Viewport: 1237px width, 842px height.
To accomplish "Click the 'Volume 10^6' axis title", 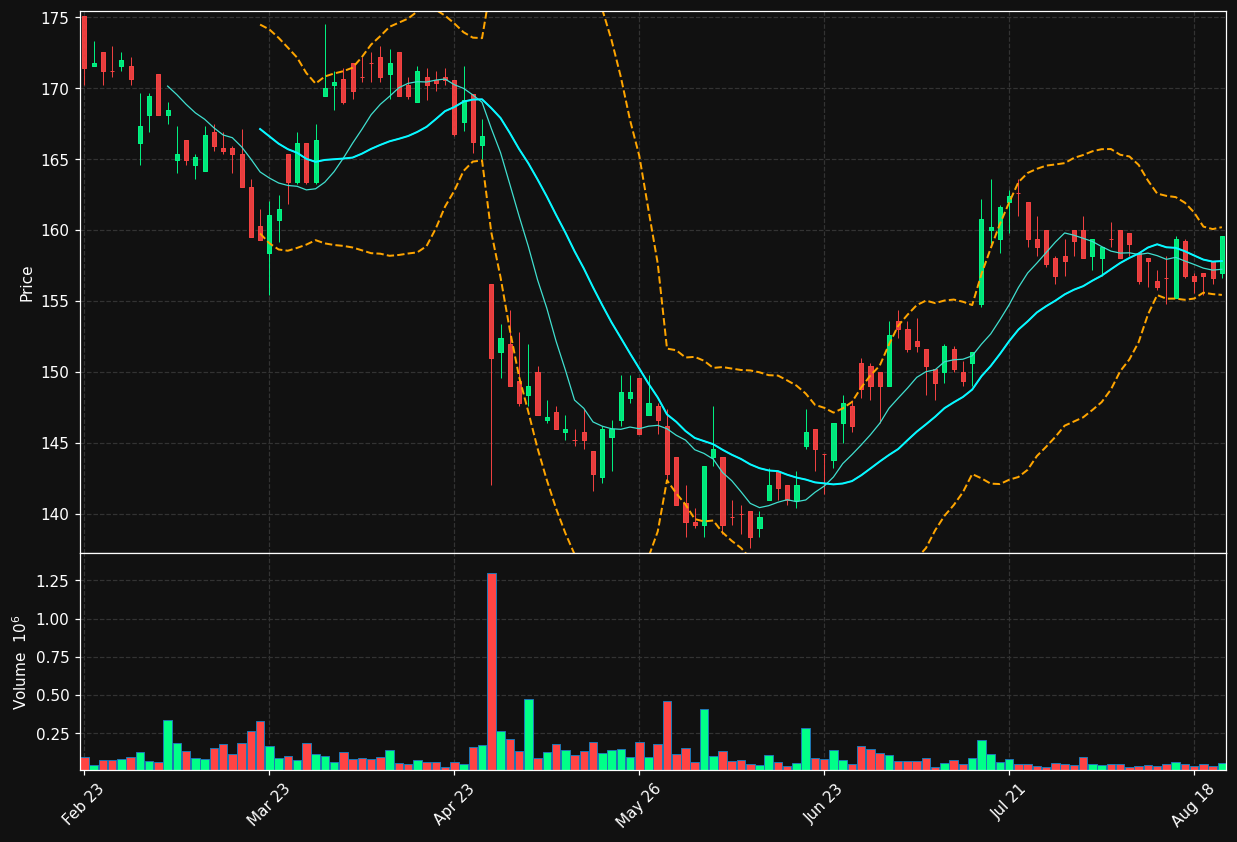I will pos(20,662).
